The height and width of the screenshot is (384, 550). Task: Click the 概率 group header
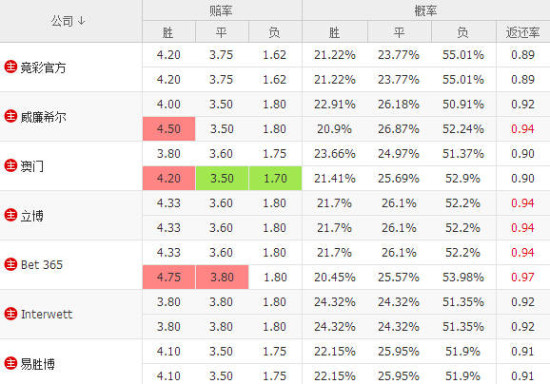tap(425, 11)
